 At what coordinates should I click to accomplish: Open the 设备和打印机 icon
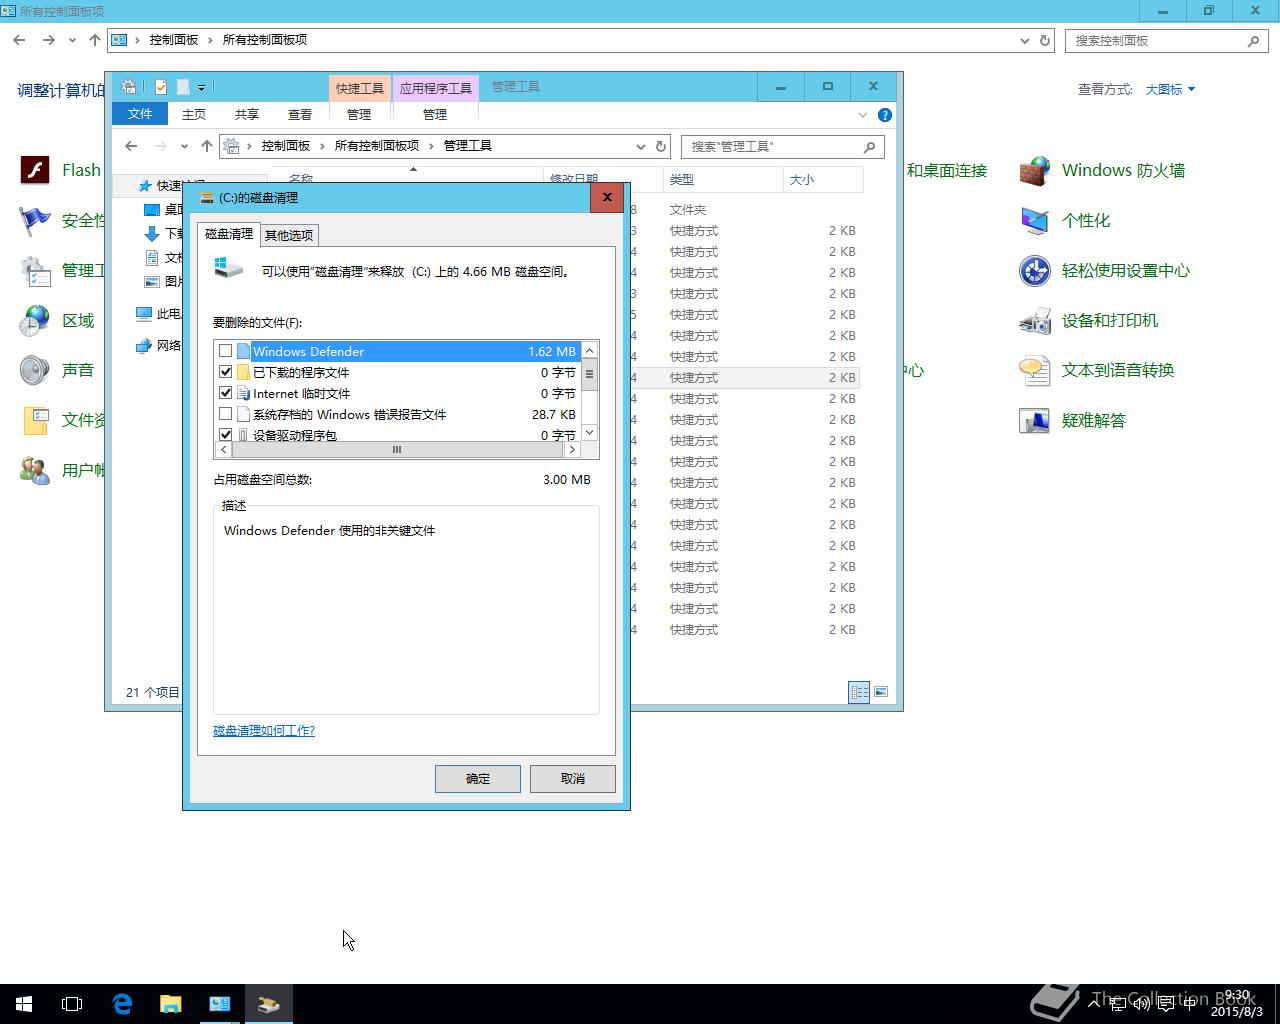tap(1035, 321)
